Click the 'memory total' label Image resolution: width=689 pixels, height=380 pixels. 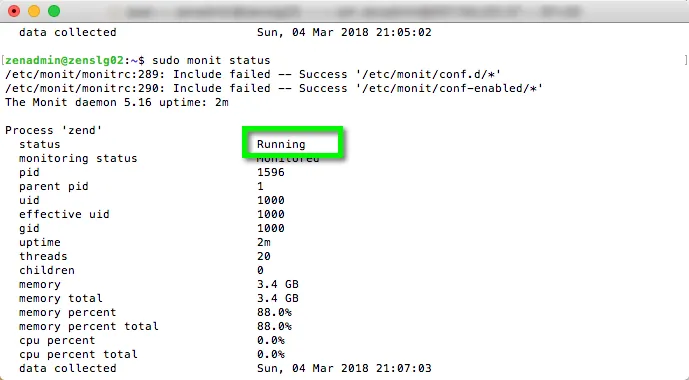click(61, 298)
